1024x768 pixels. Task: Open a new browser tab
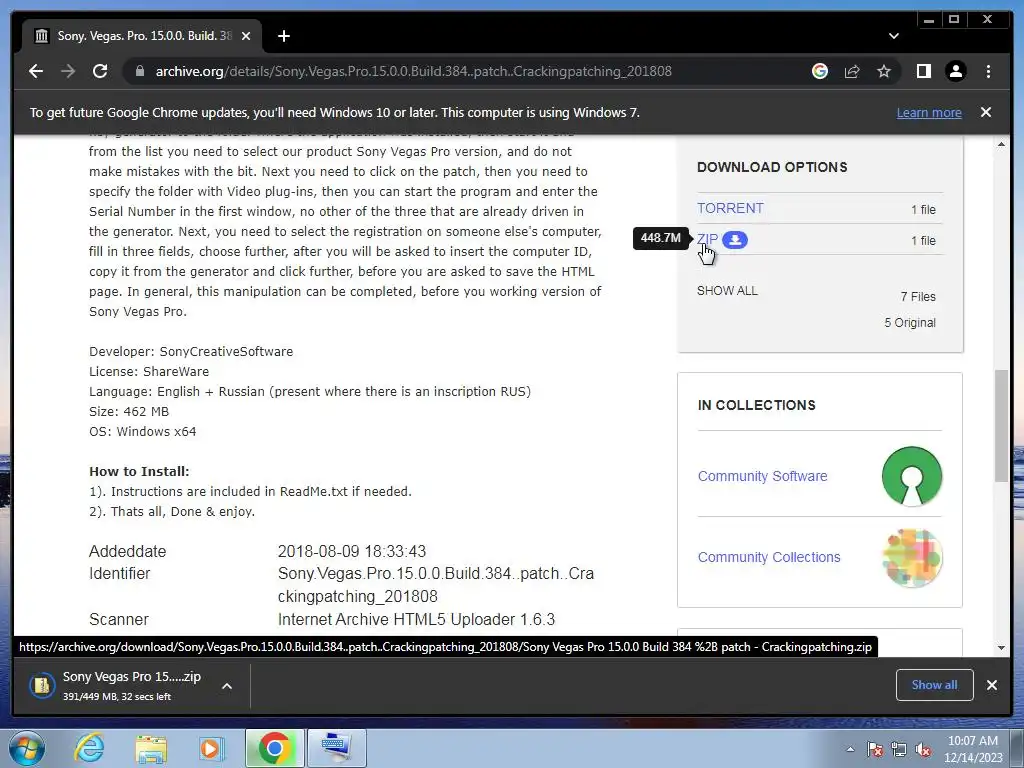coord(283,36)
